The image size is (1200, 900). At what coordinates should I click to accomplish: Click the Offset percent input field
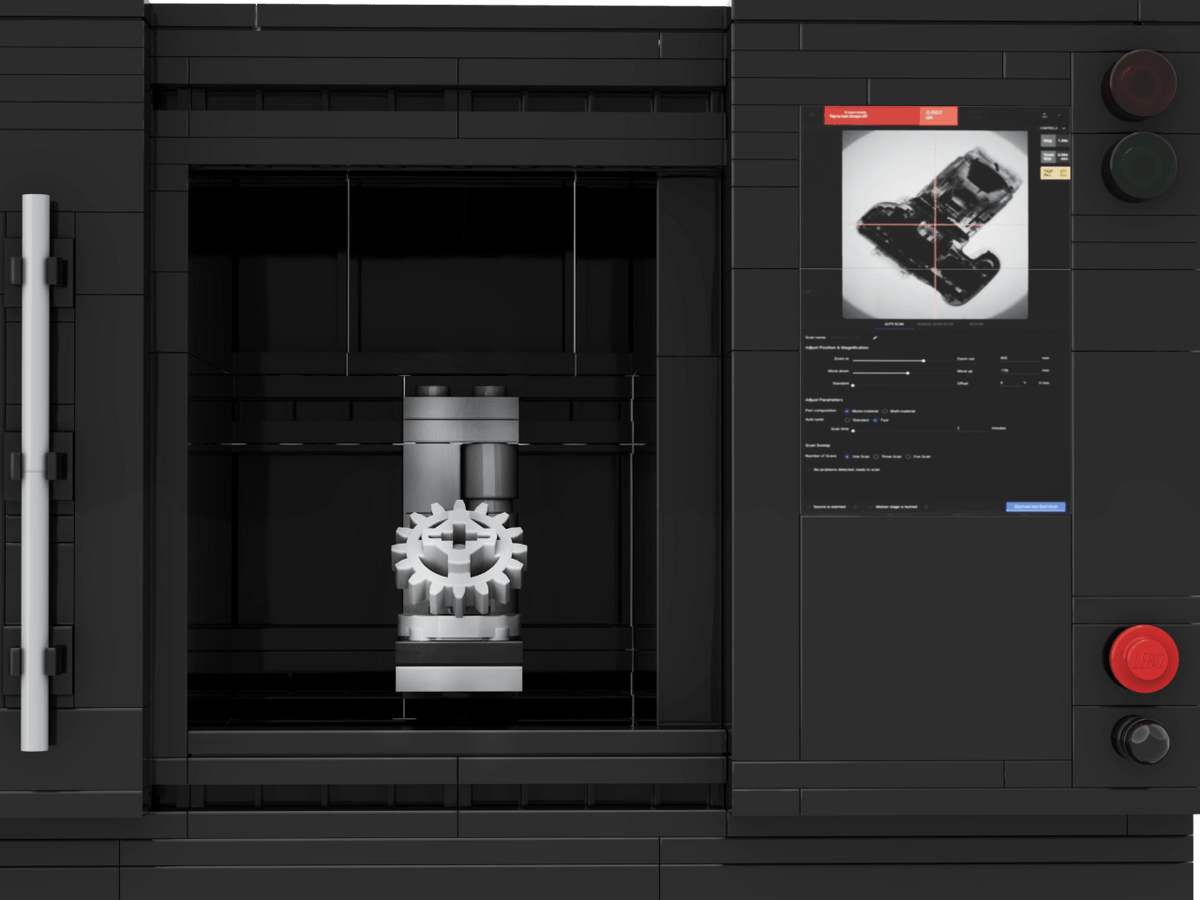click(x=1010, y=382)
